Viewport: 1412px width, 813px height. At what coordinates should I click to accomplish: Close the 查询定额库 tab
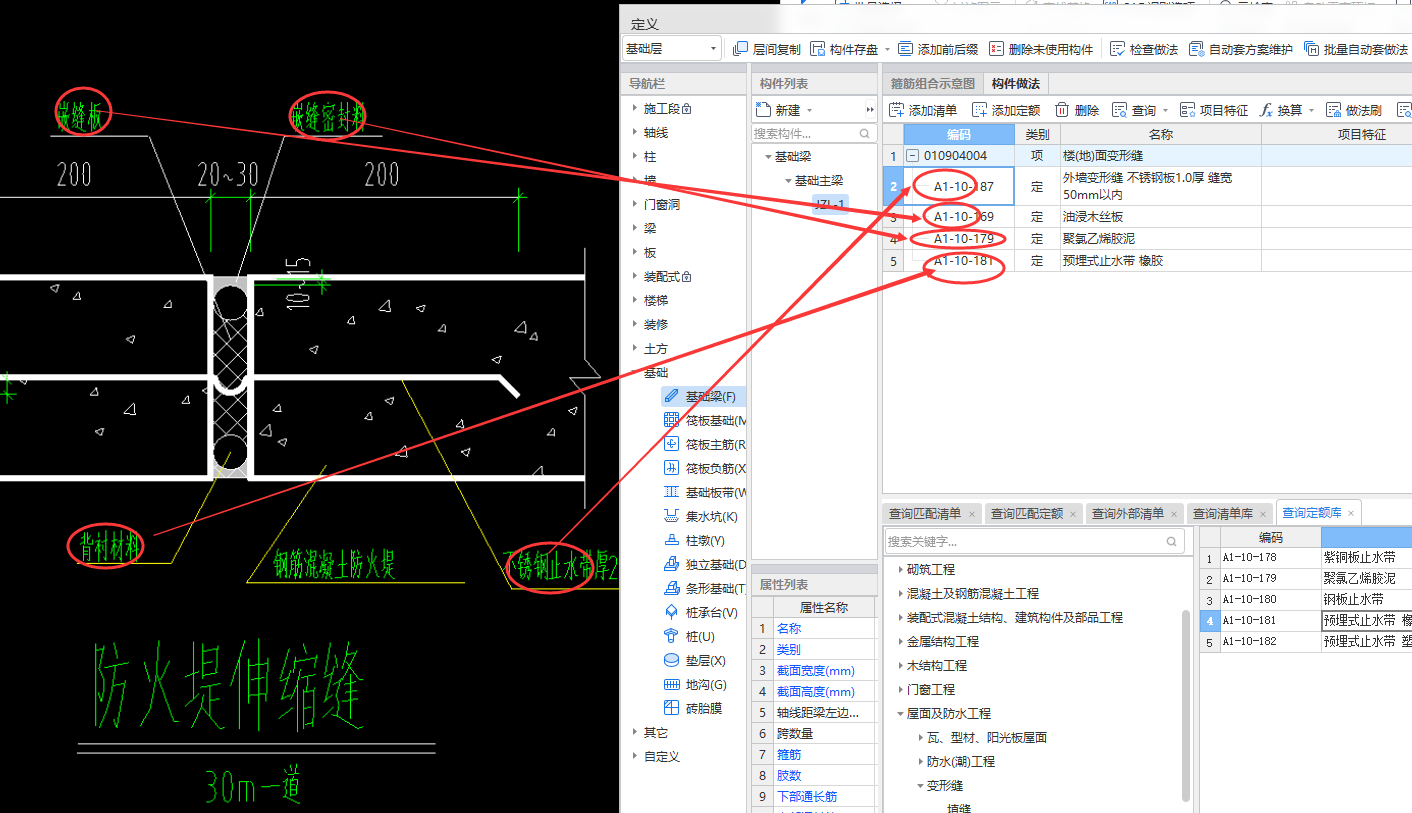pos(1351,513)
